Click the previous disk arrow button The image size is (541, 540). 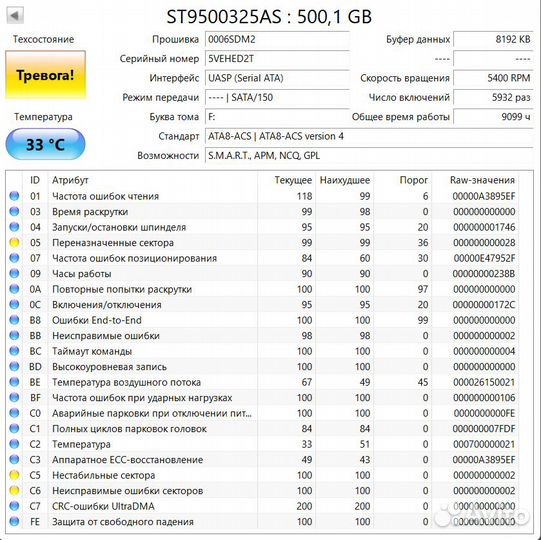(15, 15)
